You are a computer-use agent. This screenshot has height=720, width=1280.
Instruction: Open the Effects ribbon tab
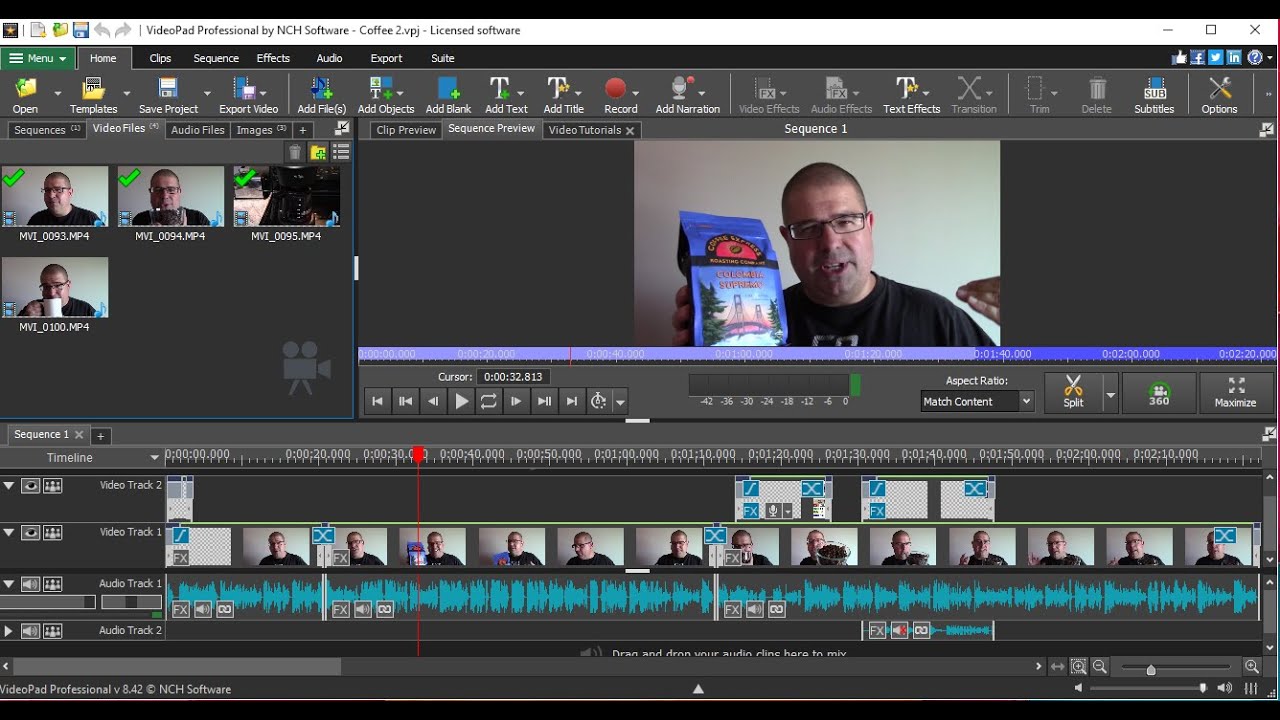click(273, 58)
